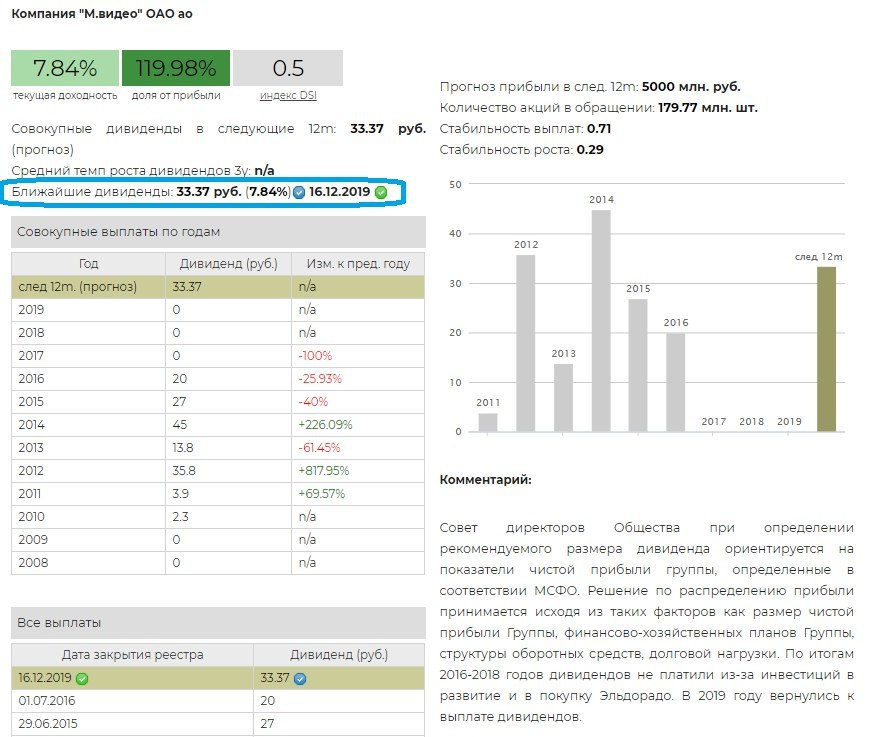The width and height of the screenshot is (890, 737).
Task: Select the 2016 bar in the chart
Action: pyautogui.click(x=675, y=382)
